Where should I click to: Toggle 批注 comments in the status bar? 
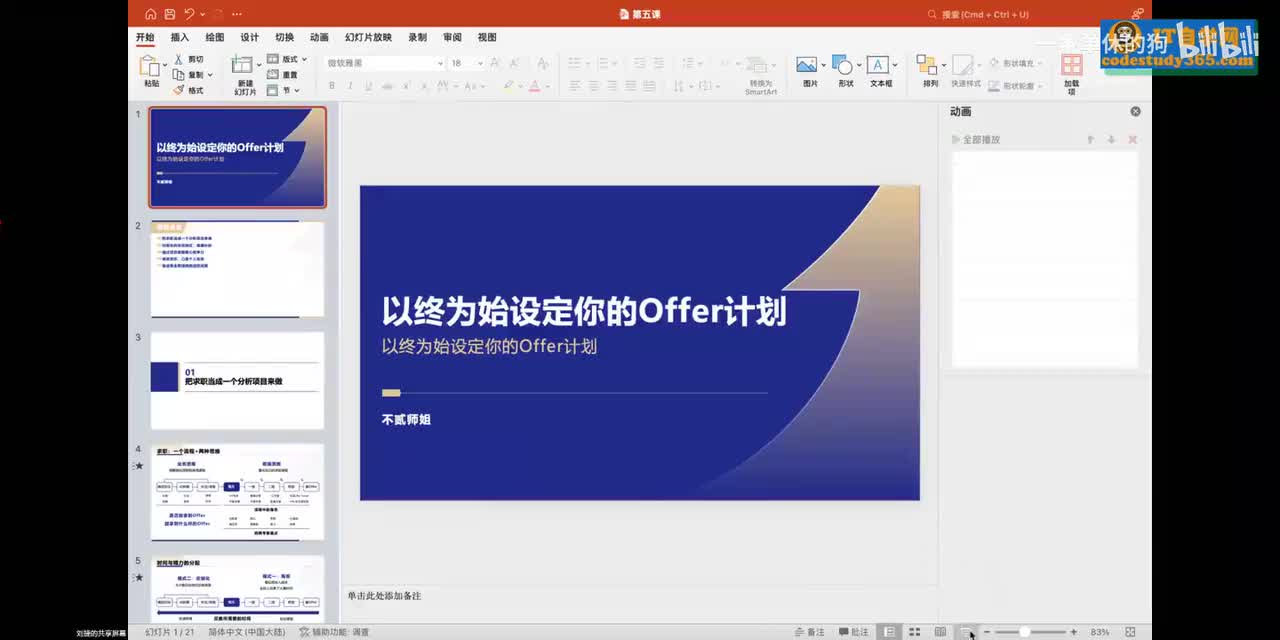coord(854,632)
